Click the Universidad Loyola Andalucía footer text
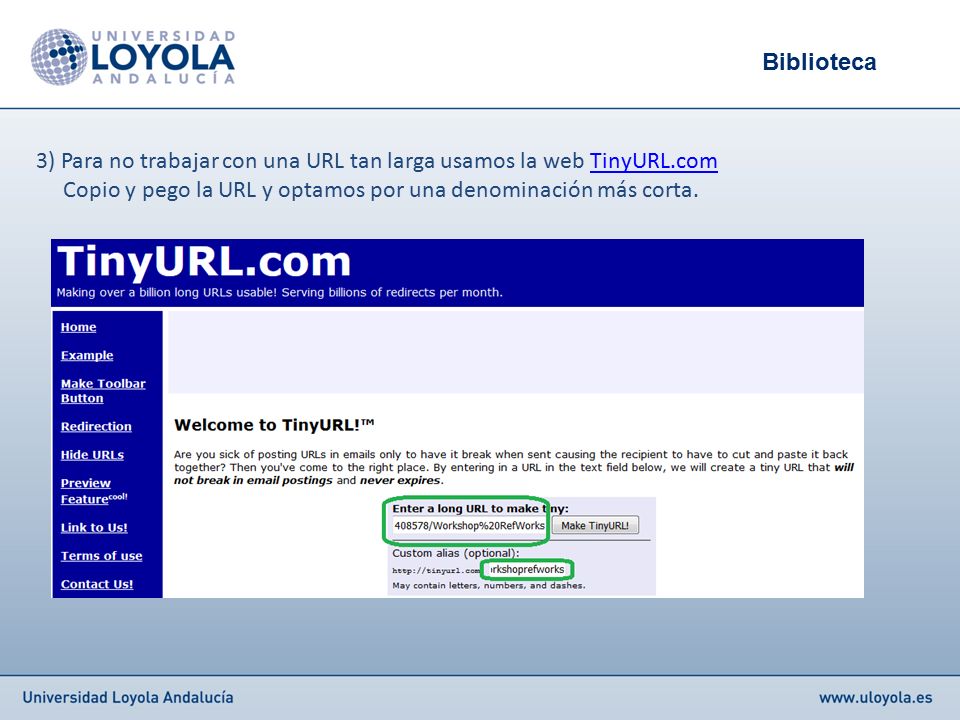The width and height of the screenshot is (960, 720). pyautogui.click(x=128, y=697)
